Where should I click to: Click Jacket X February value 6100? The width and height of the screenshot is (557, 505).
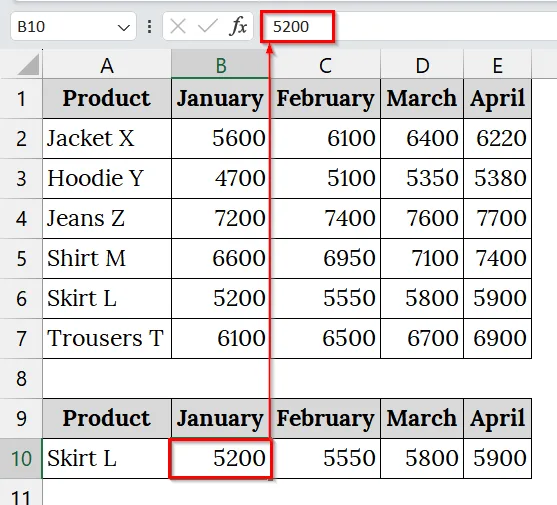325,139
